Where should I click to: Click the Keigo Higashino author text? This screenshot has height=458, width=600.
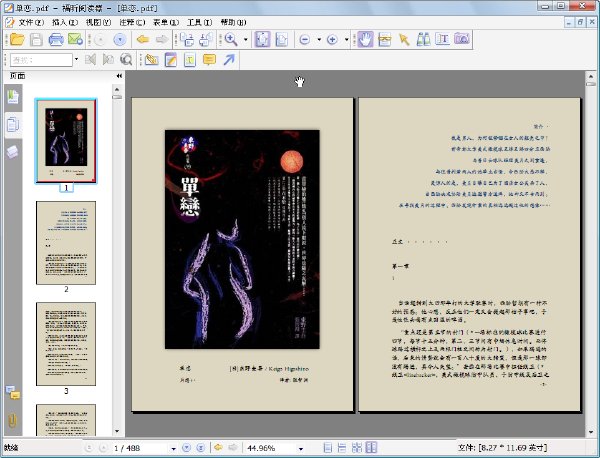(x=289, y=369)
